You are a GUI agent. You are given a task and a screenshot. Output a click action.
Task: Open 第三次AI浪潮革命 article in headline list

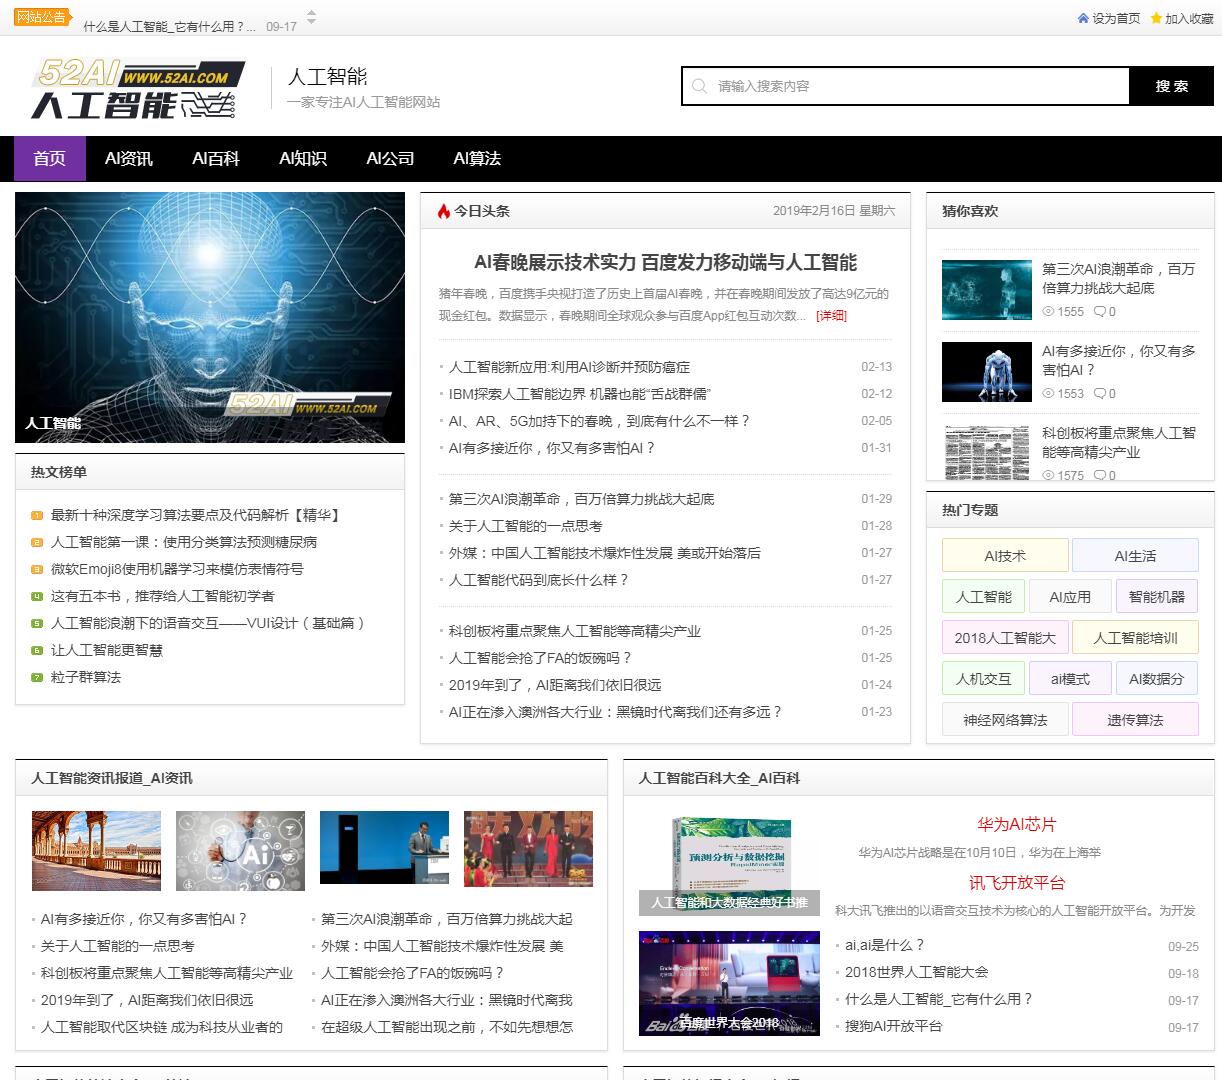581,499
